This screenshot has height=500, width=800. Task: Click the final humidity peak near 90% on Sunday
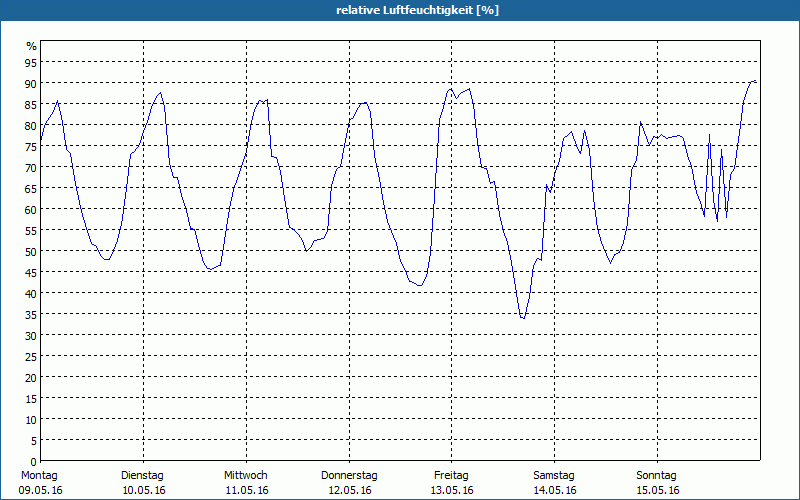[754, 81]
